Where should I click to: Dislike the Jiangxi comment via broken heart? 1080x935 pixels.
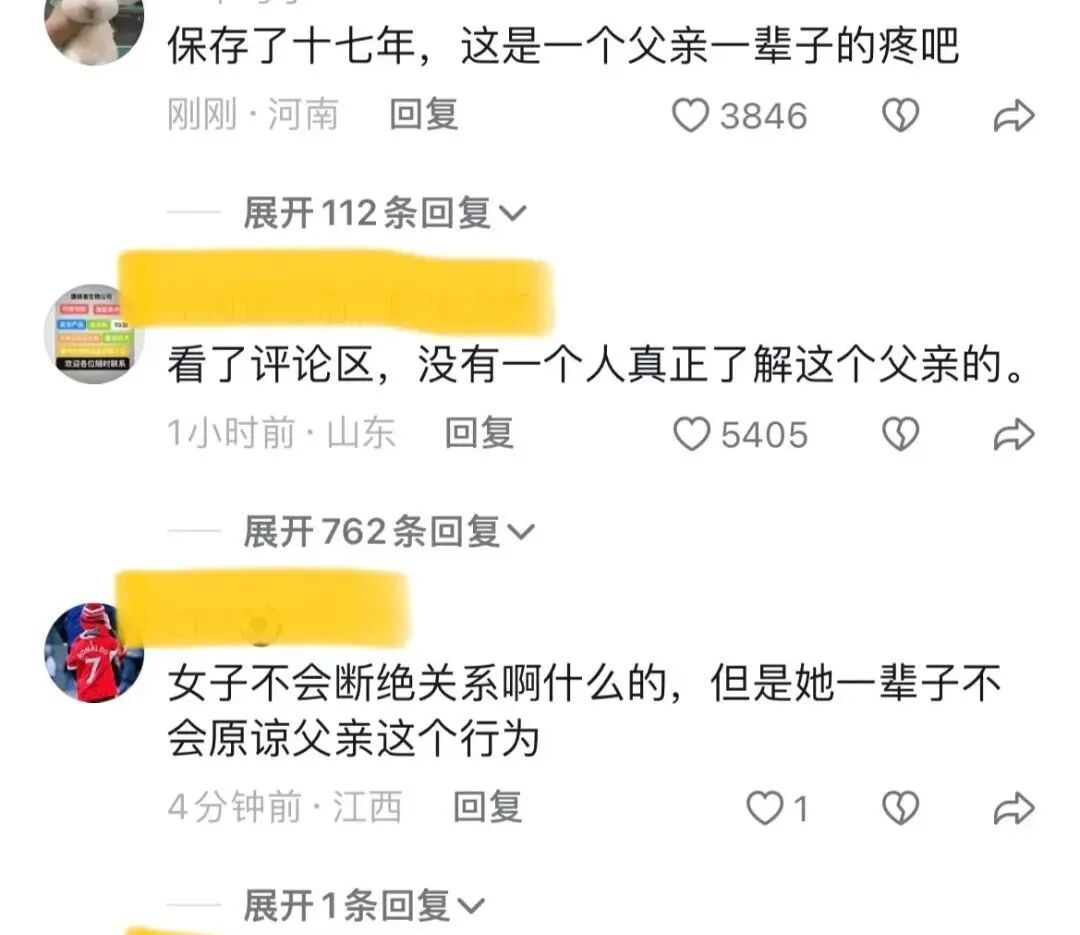click(900, 808)
